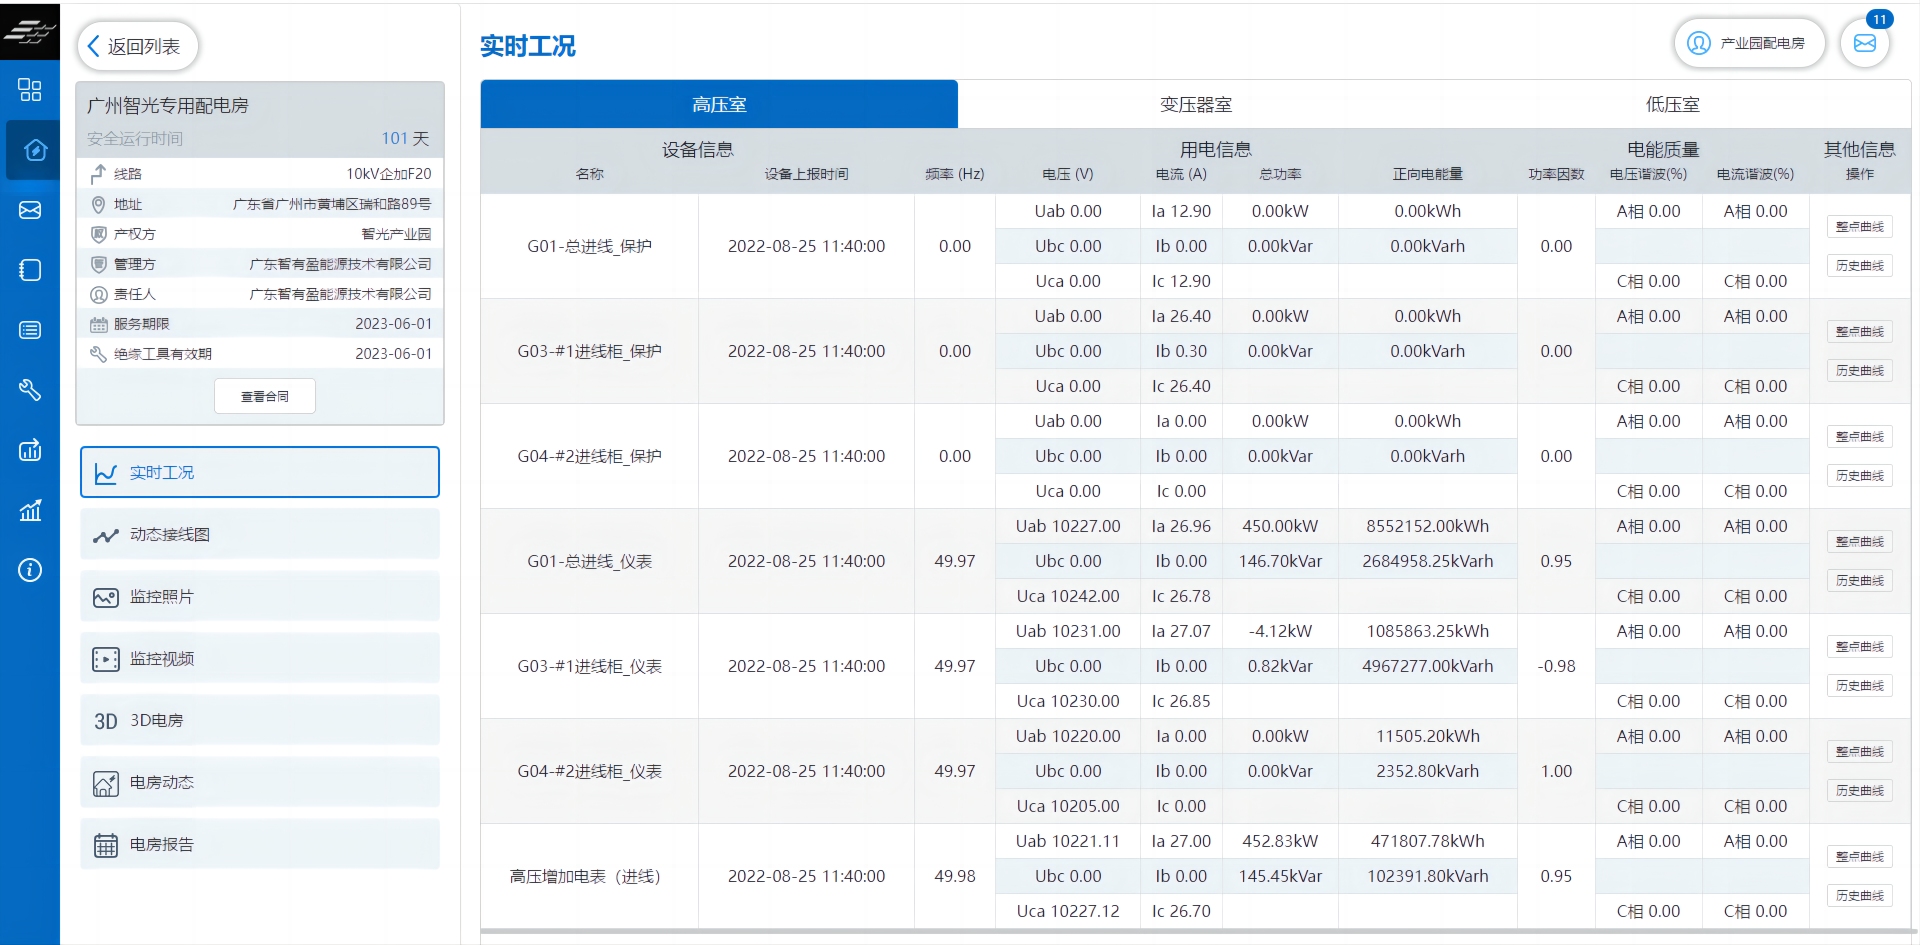The image size is (1920, 945).
Task: Switch to the 变压器室 tab
Action: [1195, 105]
